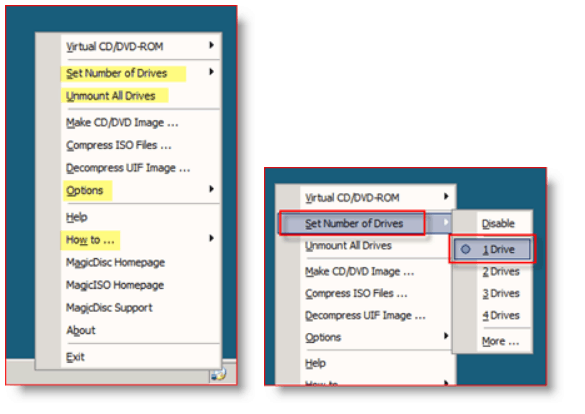Expand Set Number of Drives arrow in left menu
Screen dimensions: 585x414
click(212, 72)
